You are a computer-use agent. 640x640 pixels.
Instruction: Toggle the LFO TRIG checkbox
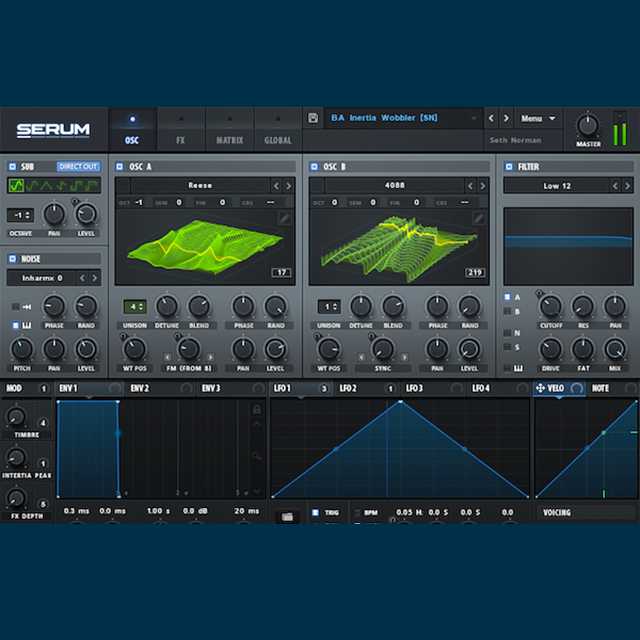(x=314, y=512)
